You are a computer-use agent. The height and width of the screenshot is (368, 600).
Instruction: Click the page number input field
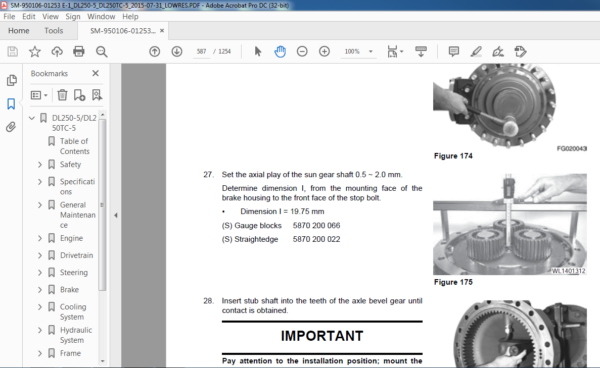202,51
